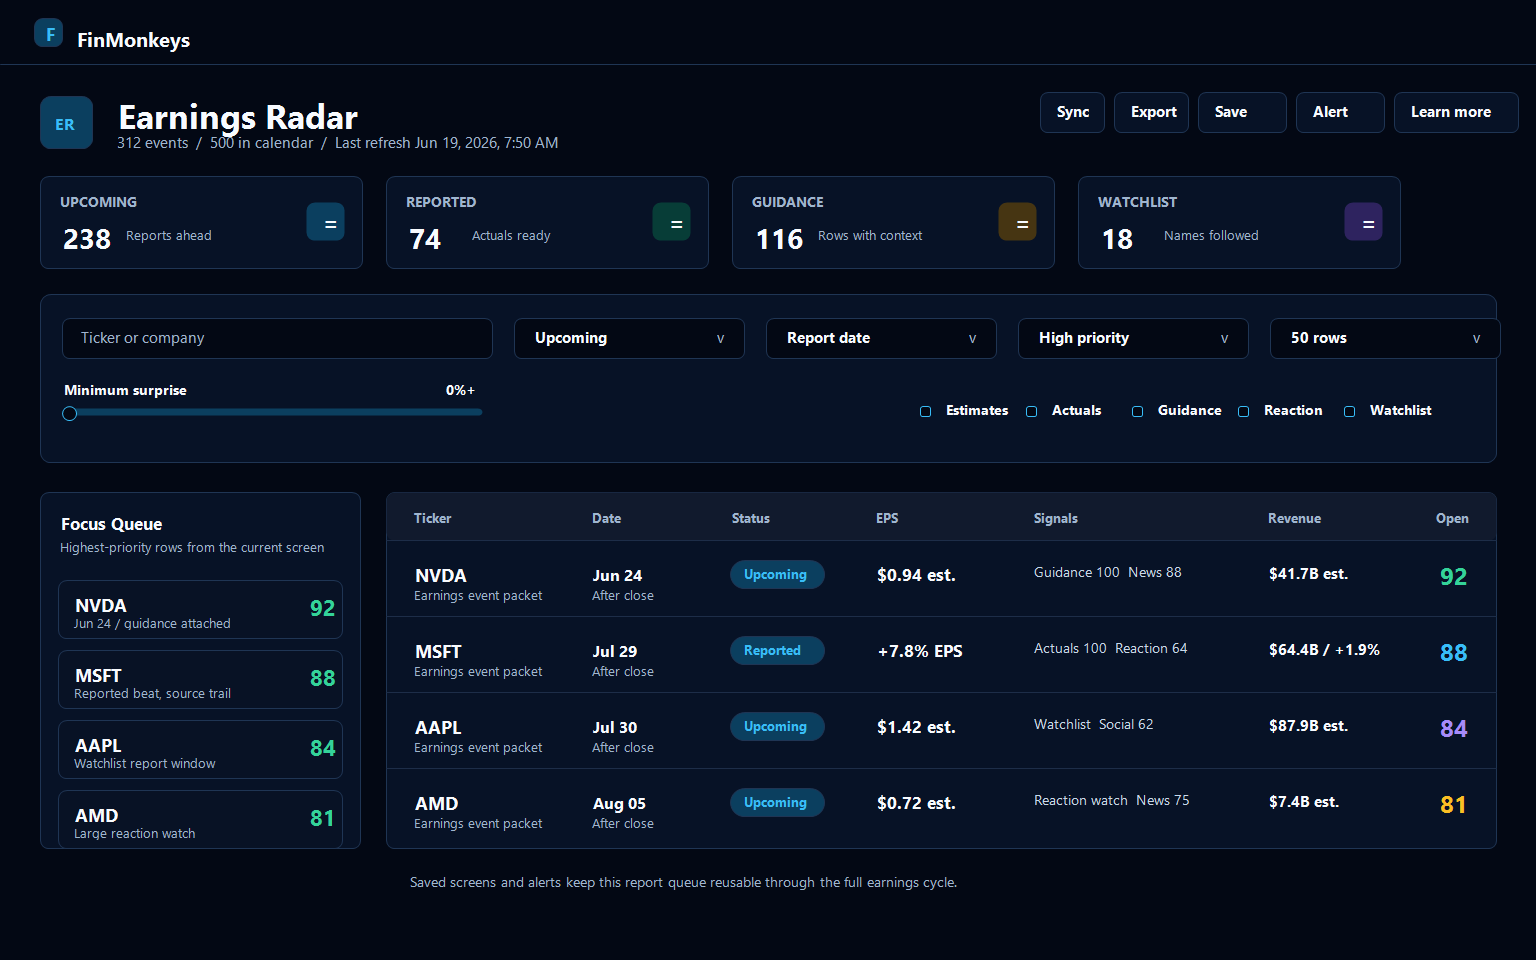The height and width of the screenshot is (960, 1536).
Task: Click the Jun 24 date cell
Action: click(x=617, y=576)
